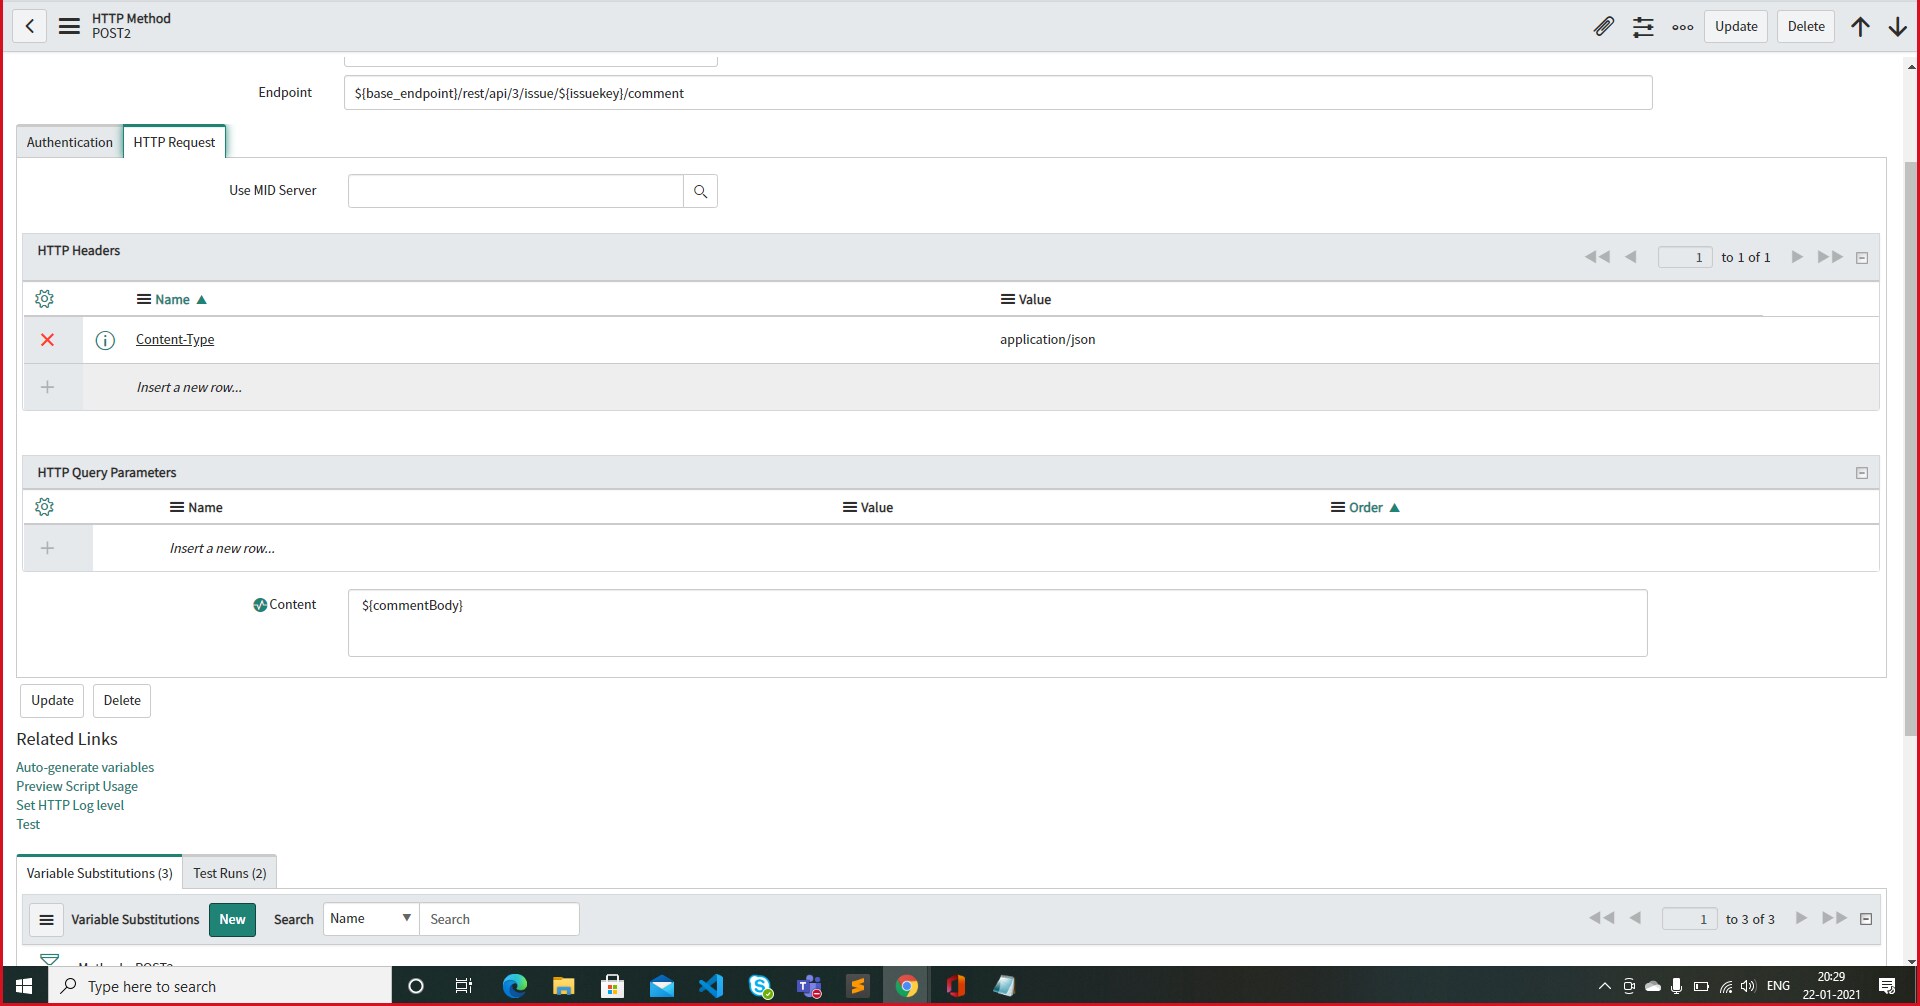This screenshot has width=1920, height=1006.
Task: Open the Value column menu in HTTP Headers
Action: click(1008, 299)
